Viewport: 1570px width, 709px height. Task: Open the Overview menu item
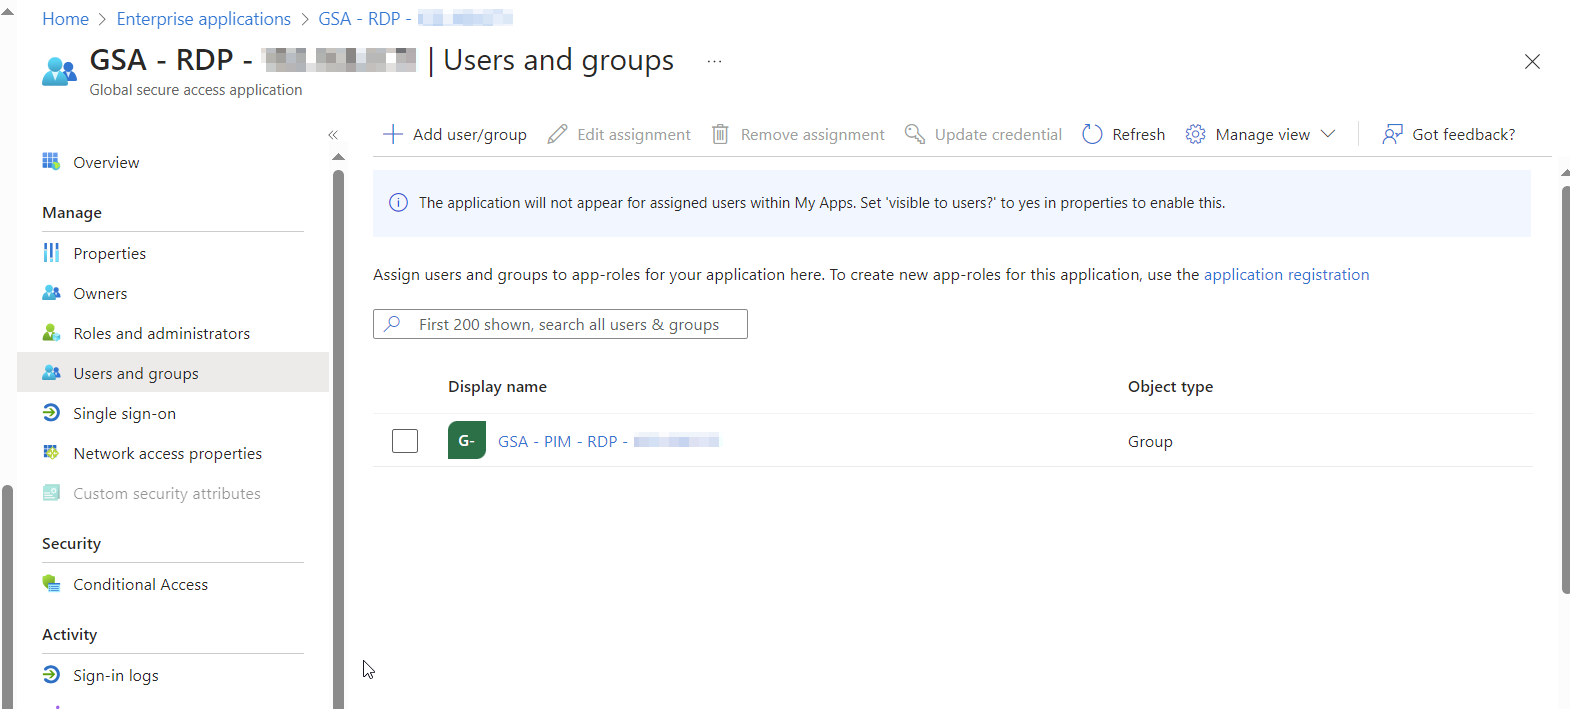(173, 162)
